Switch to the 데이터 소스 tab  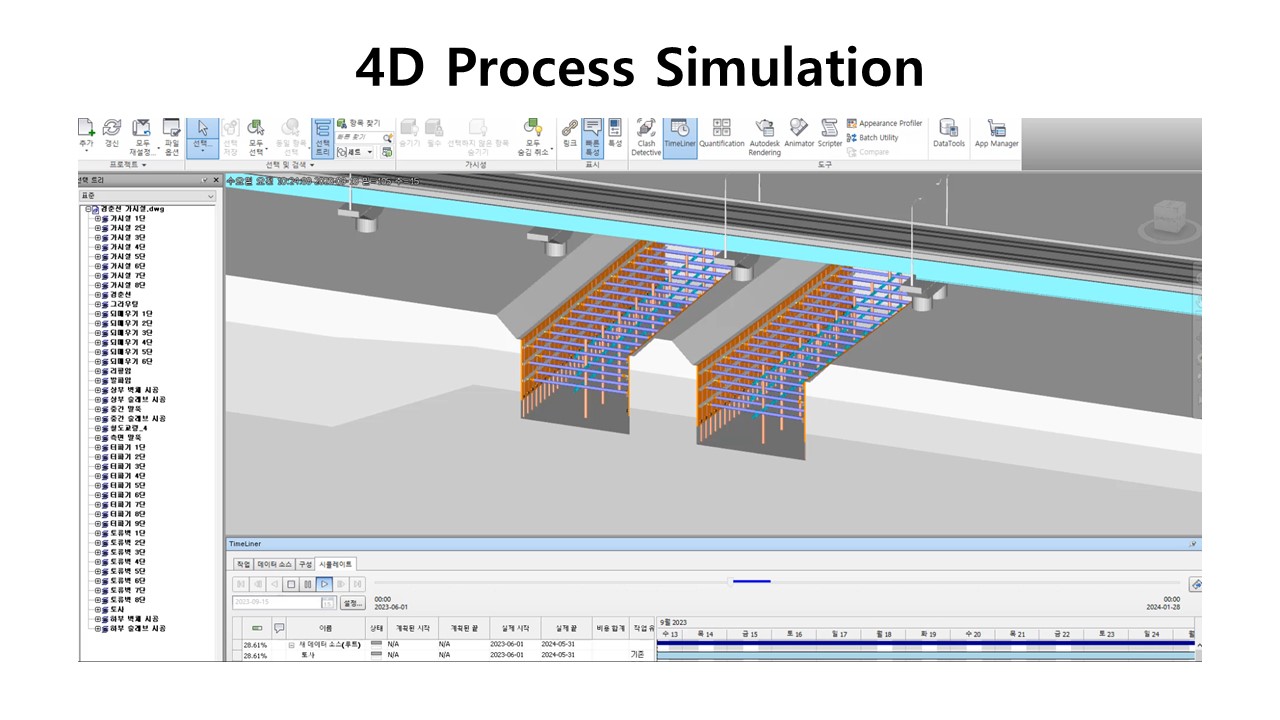[275, 564]
